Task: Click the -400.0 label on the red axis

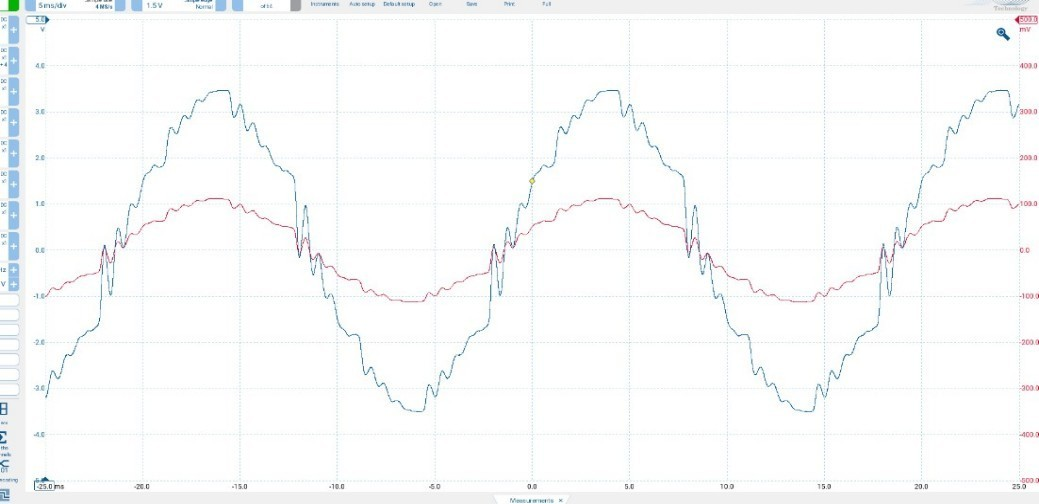Action: [x=1028, y=434]
